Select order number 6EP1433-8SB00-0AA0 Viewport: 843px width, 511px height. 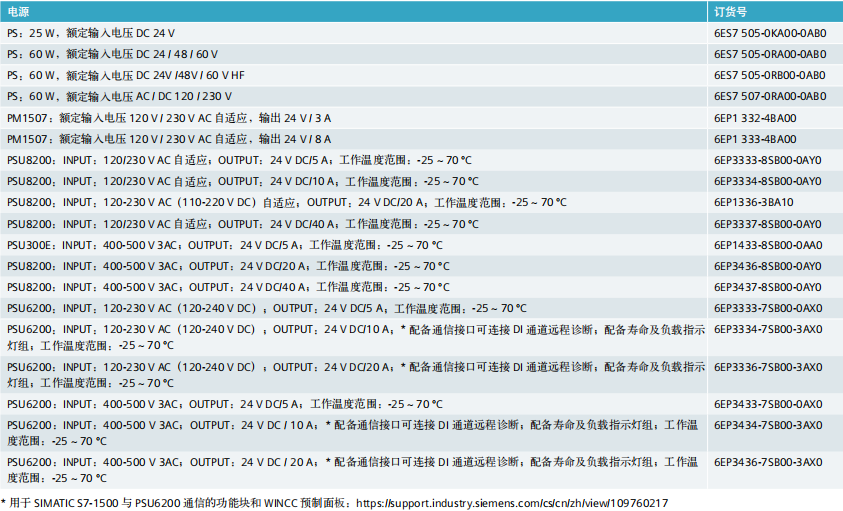[x=768, y=245]
